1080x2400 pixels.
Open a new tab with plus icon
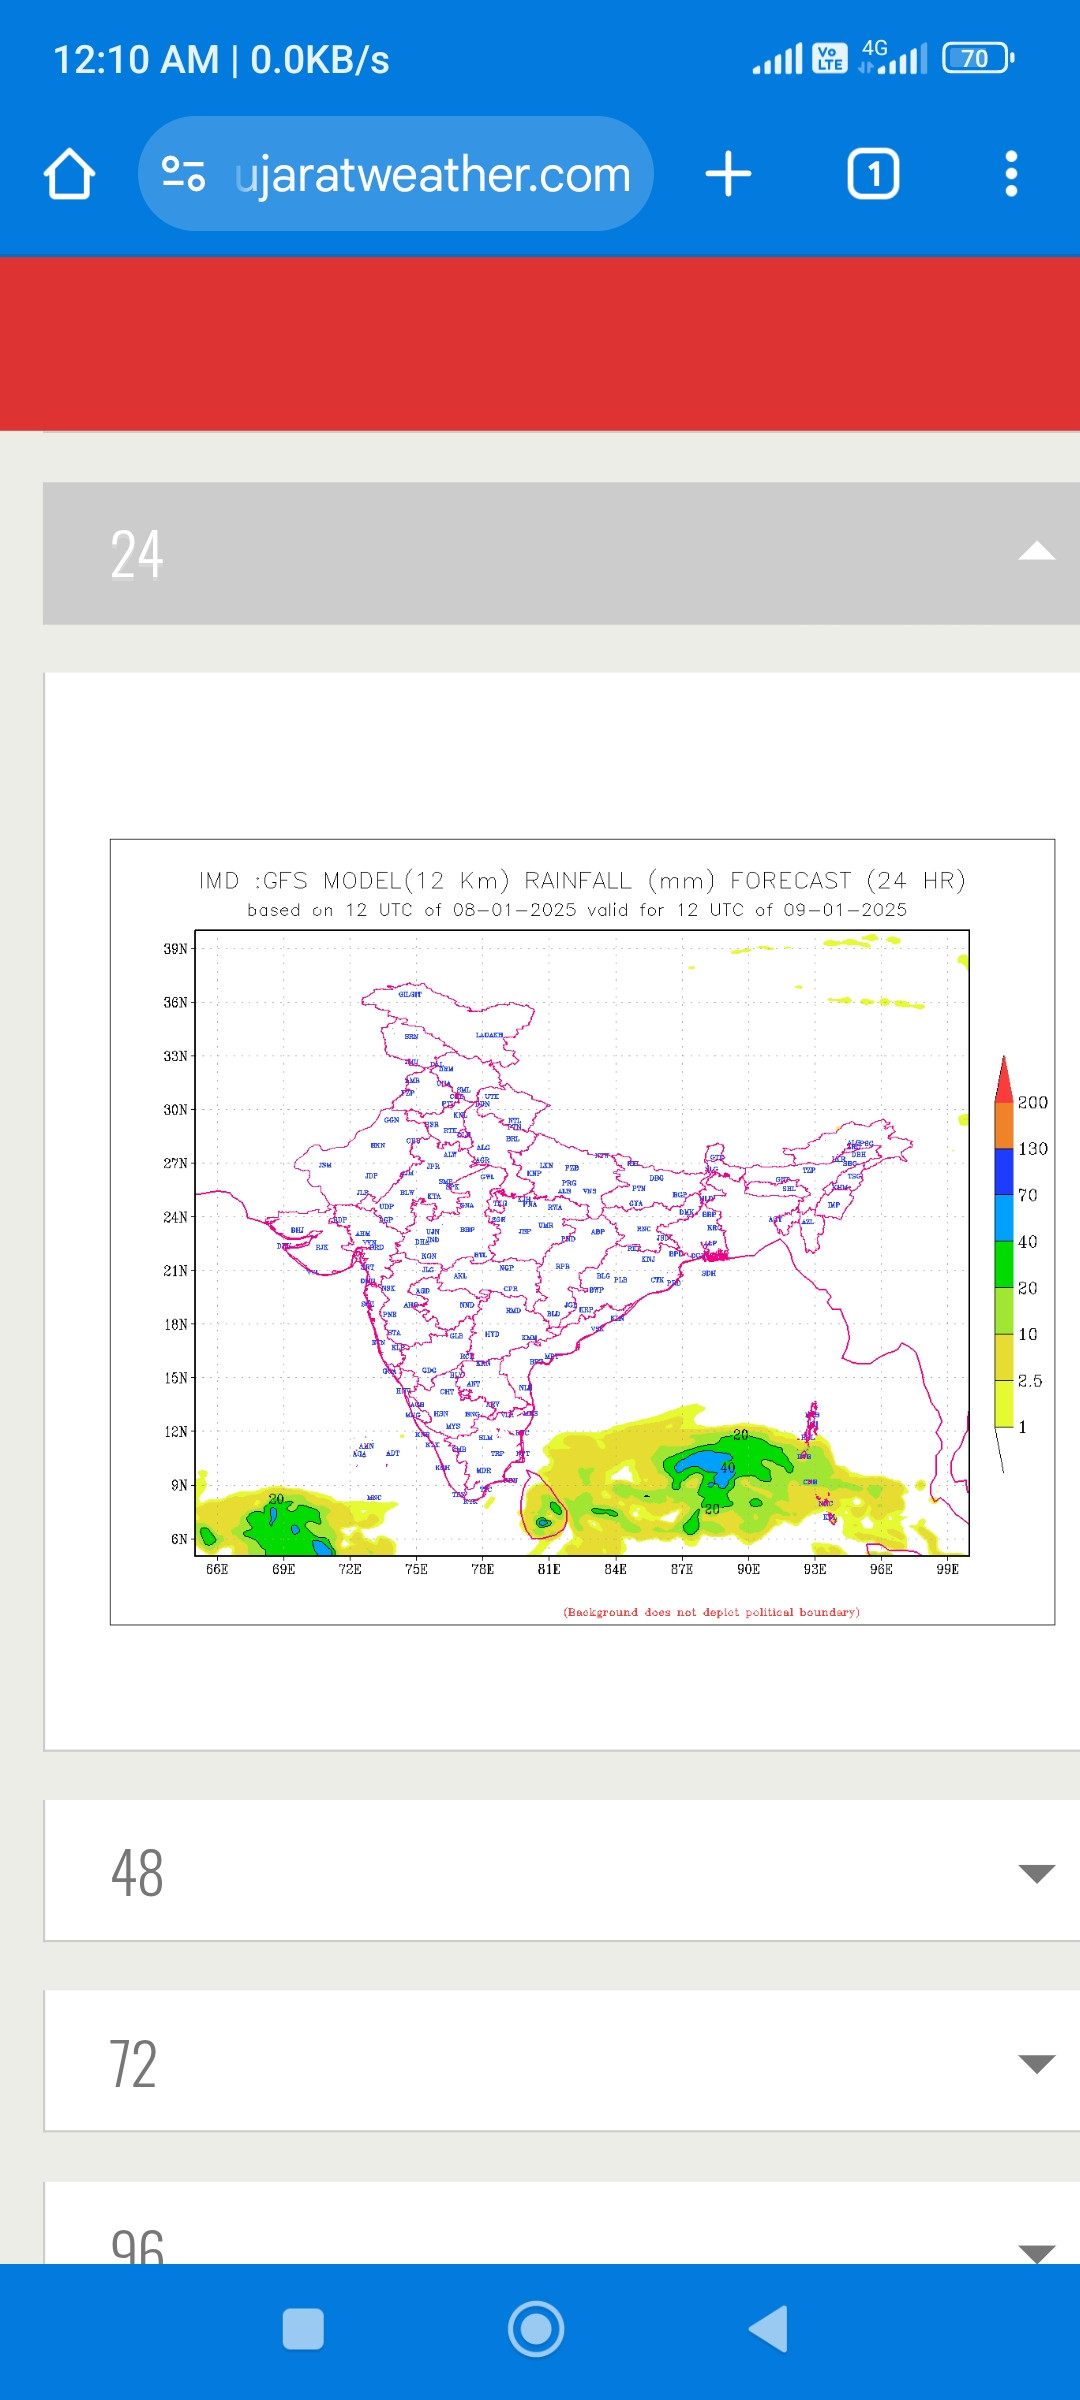coord(728,174)
